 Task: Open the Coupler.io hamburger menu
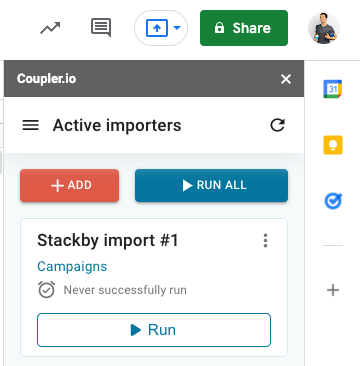(31, 125)
